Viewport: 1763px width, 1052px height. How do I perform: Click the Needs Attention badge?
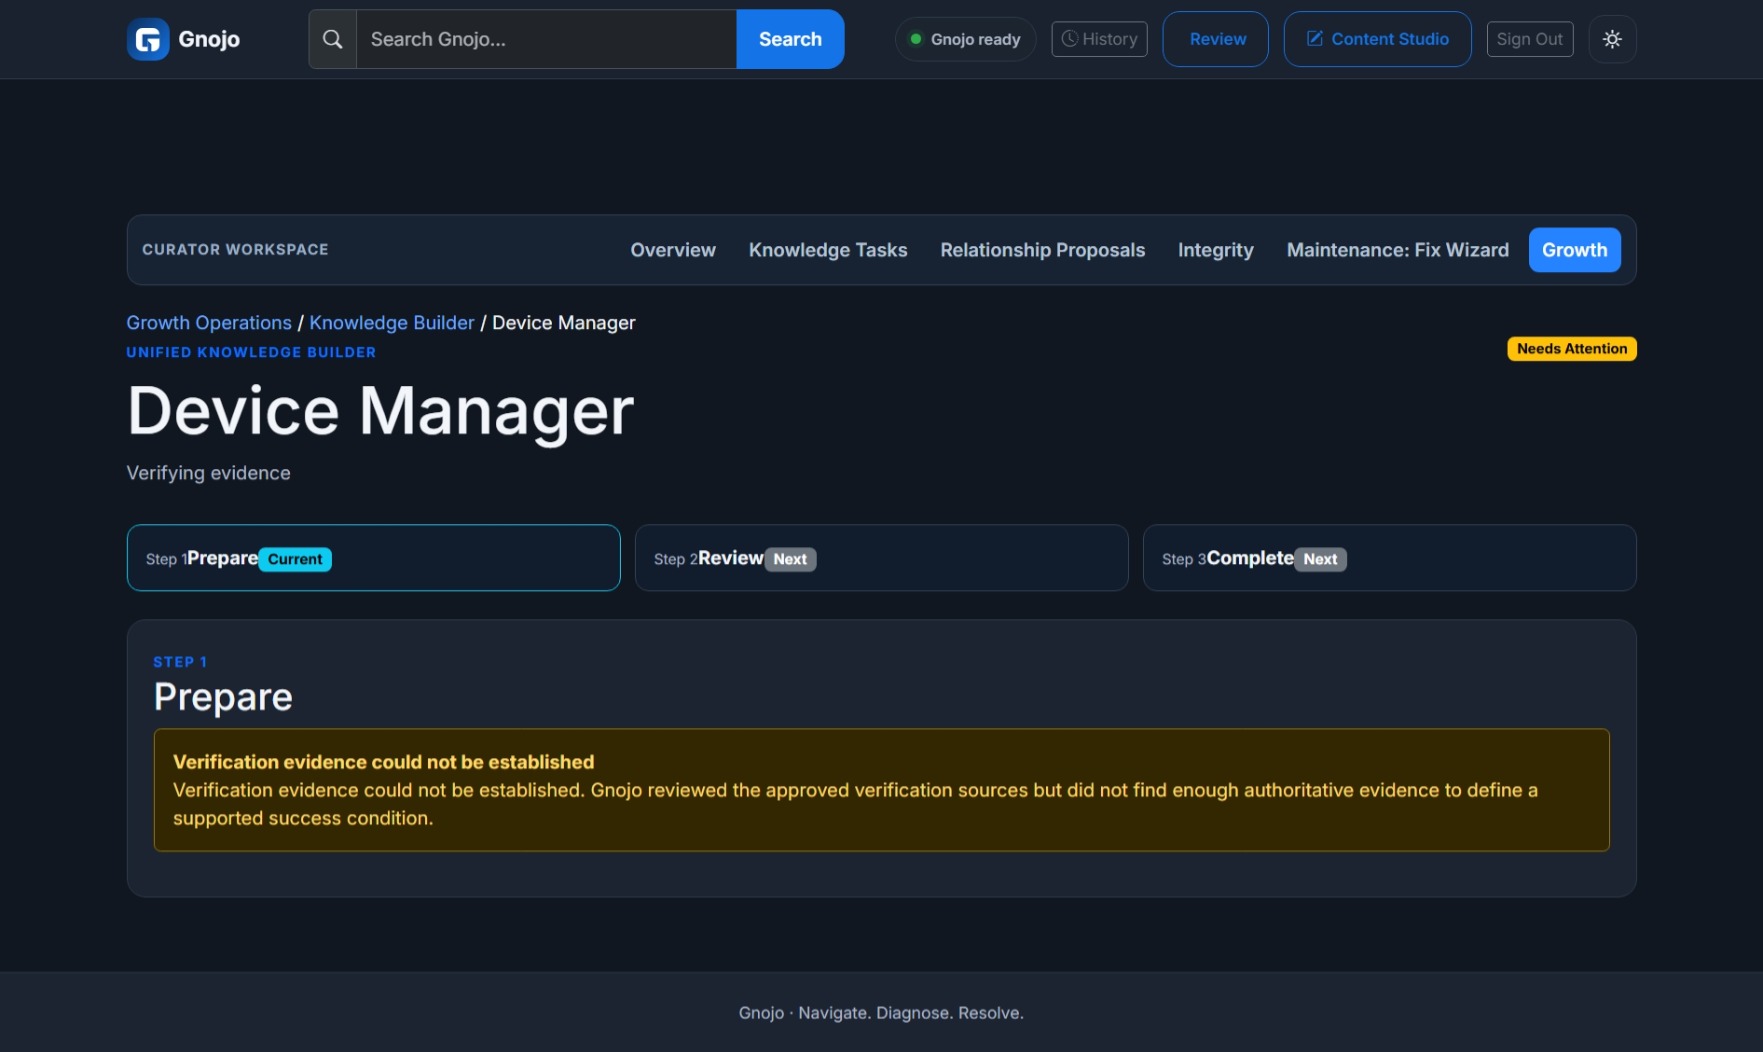pyautogui.click(x=1571, y=349)
